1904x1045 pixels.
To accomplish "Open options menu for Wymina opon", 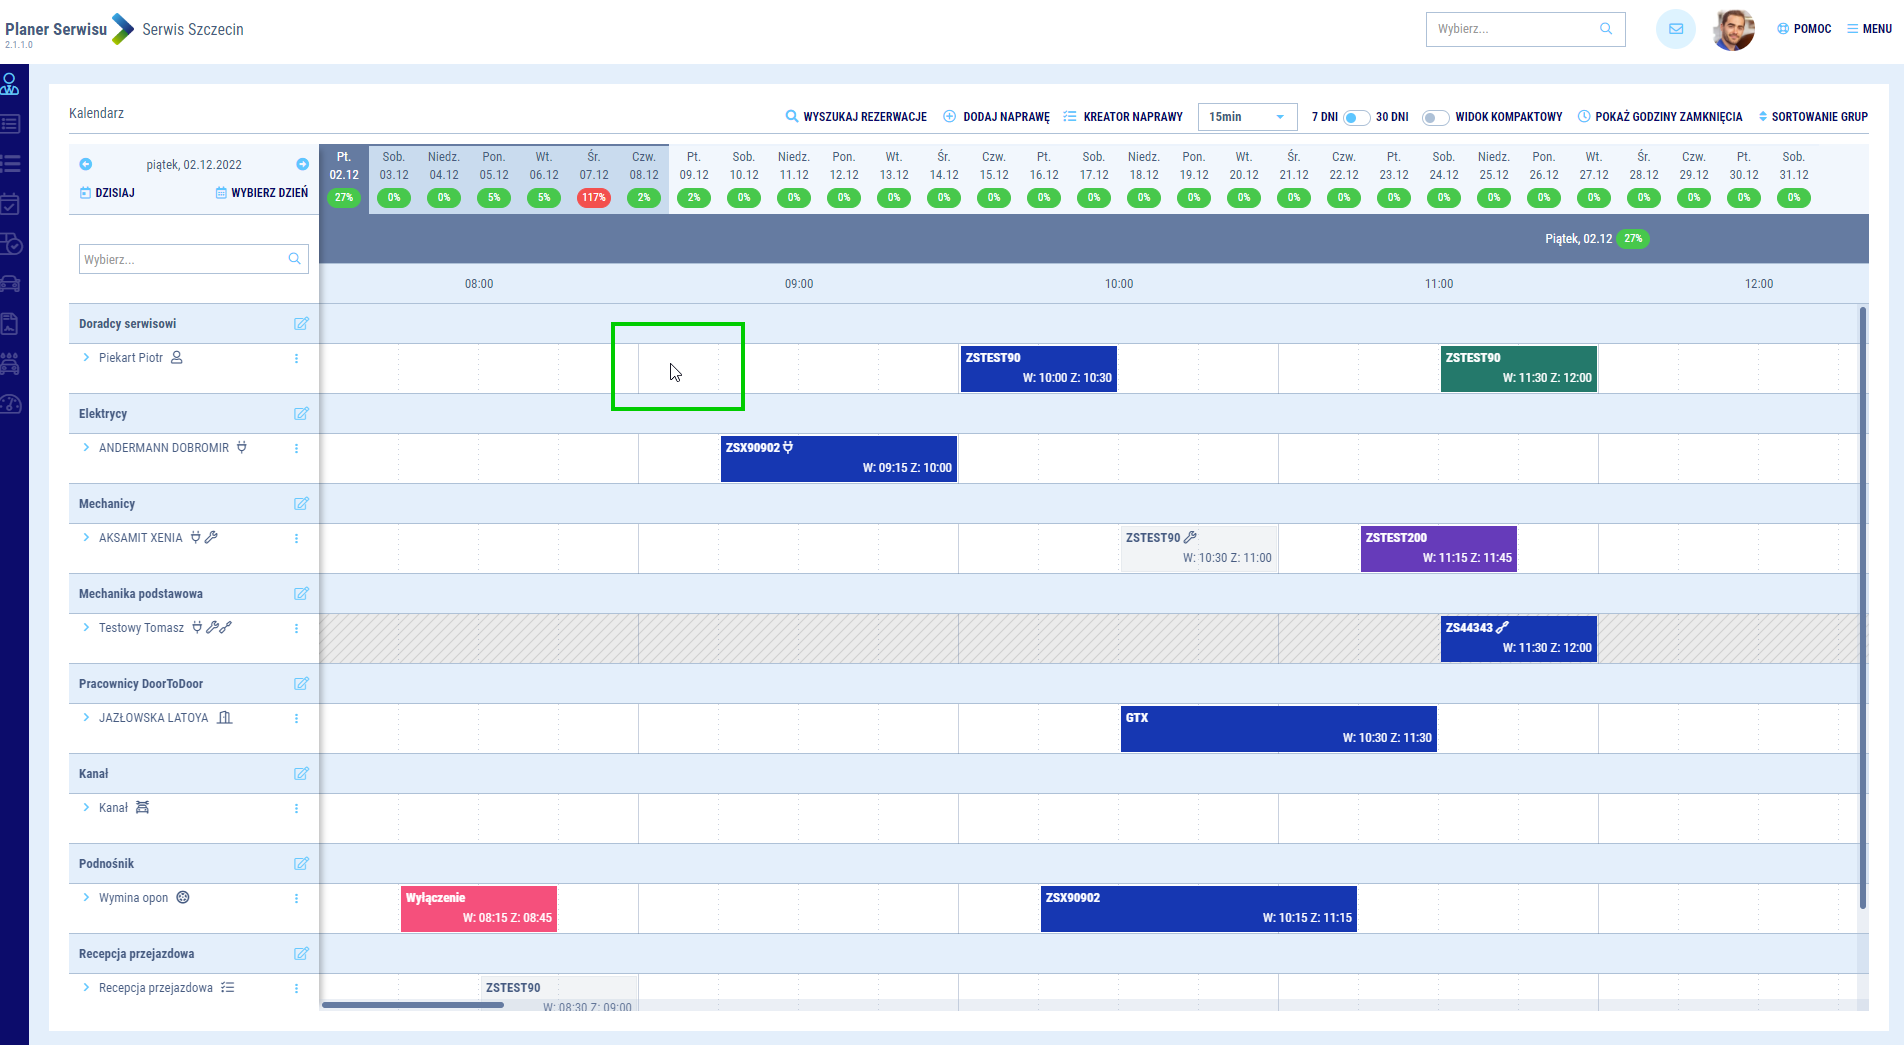I will coord(296,898).
